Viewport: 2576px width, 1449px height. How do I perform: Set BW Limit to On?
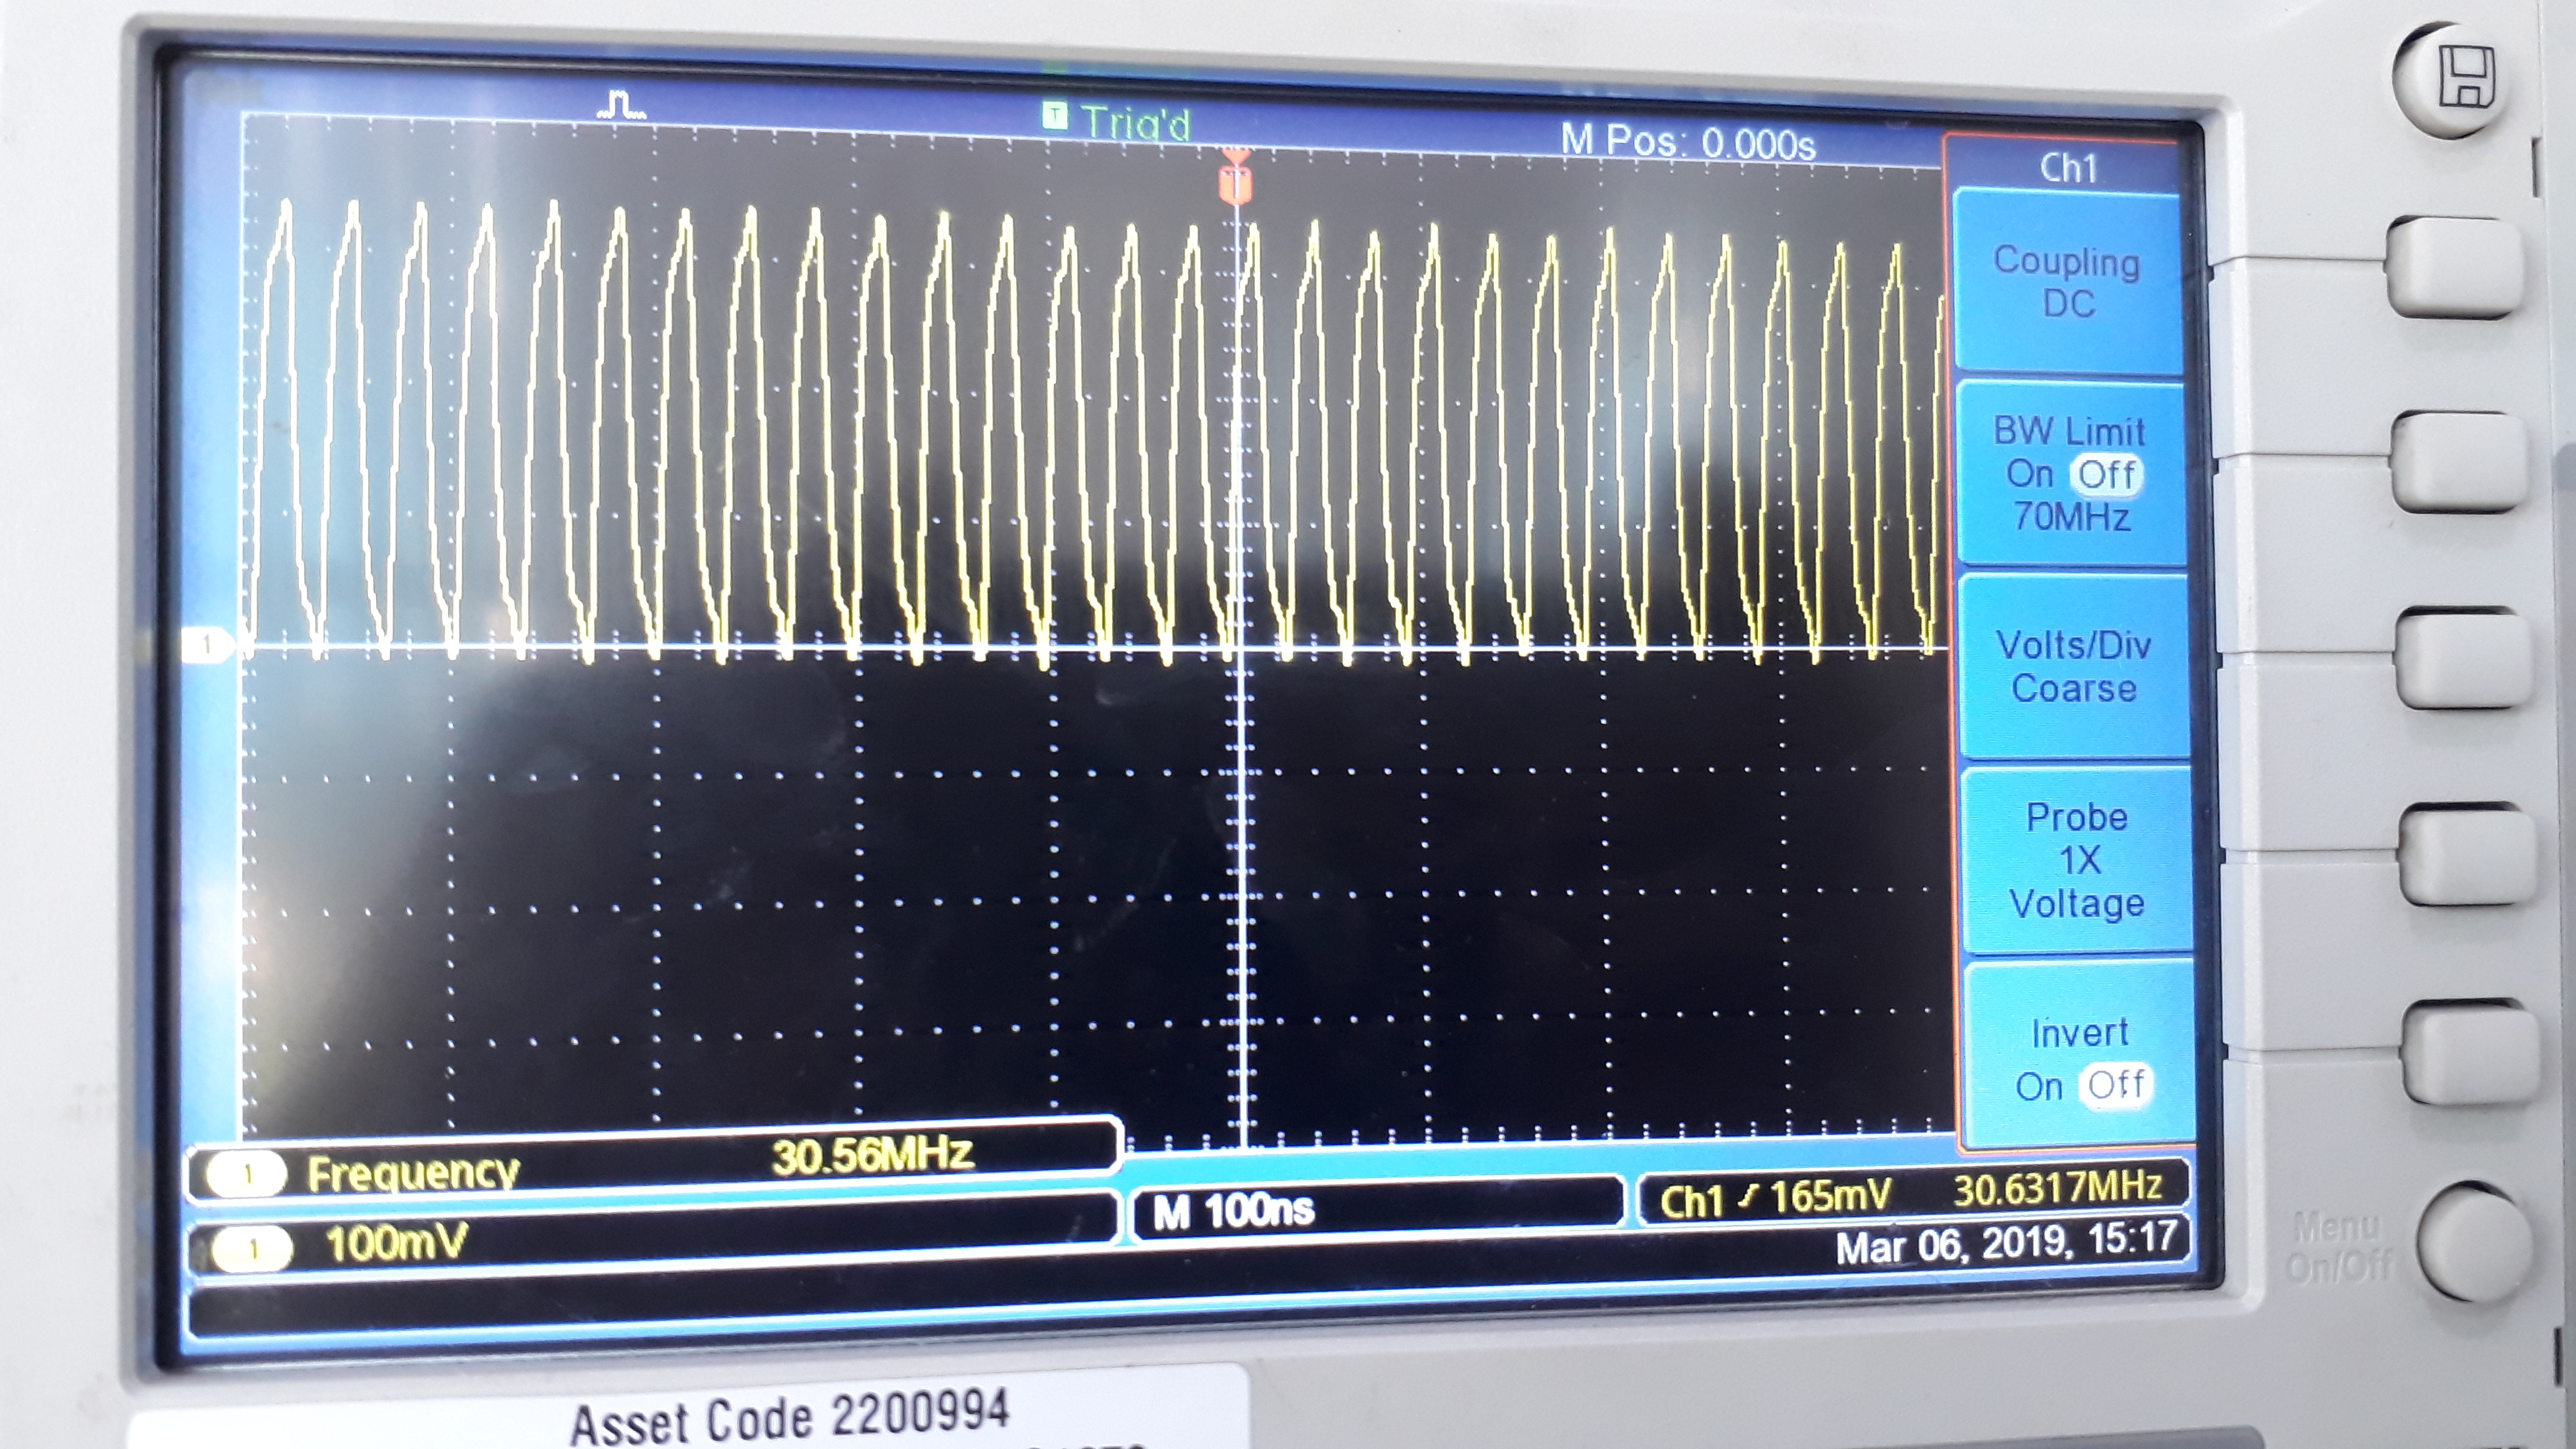[x=2029, y=474]
